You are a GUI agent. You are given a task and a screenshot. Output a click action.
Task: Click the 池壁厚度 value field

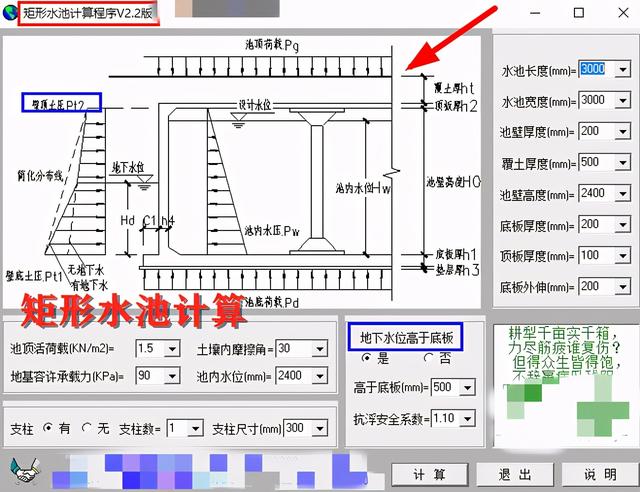[x=597, y=131]
